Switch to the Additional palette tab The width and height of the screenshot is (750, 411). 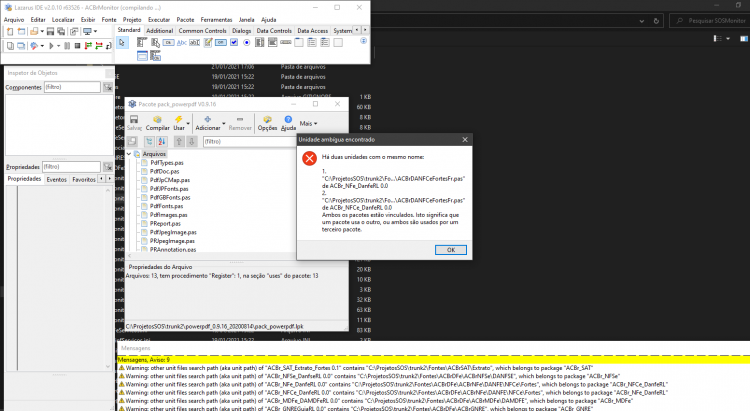coord(159,31)
